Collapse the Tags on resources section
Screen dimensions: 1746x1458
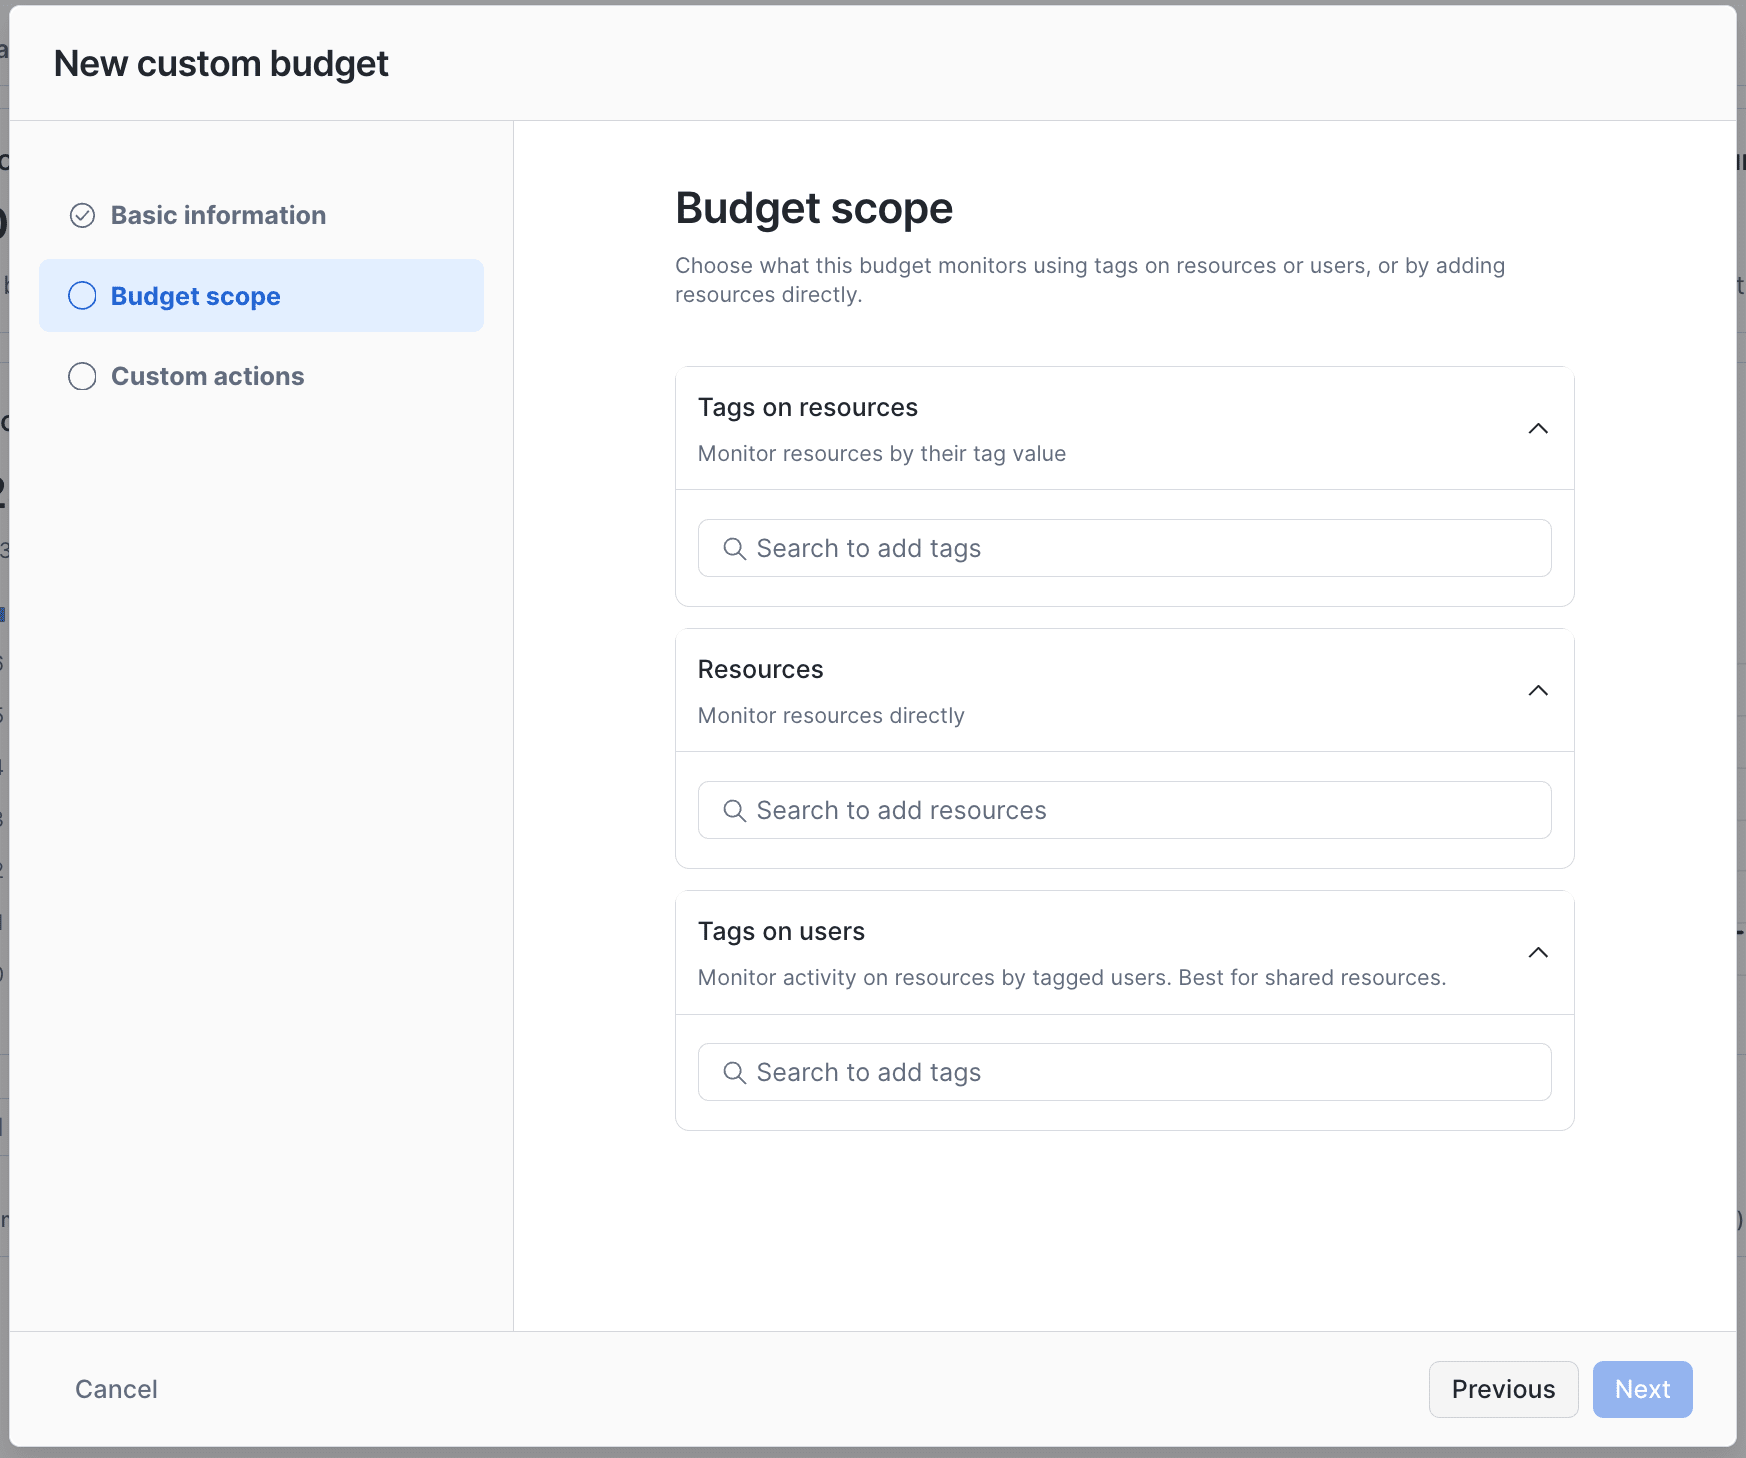1538,429
